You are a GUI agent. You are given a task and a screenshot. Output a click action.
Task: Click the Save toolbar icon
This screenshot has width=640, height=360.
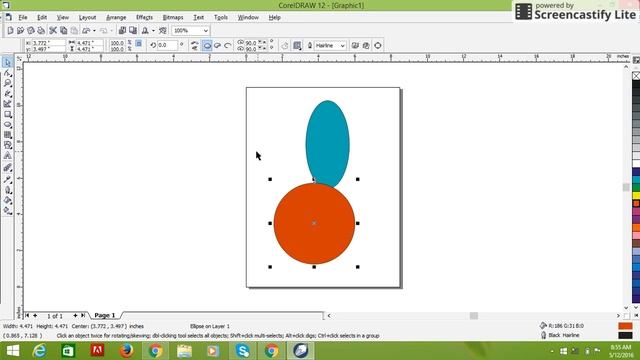pos(31,31)
